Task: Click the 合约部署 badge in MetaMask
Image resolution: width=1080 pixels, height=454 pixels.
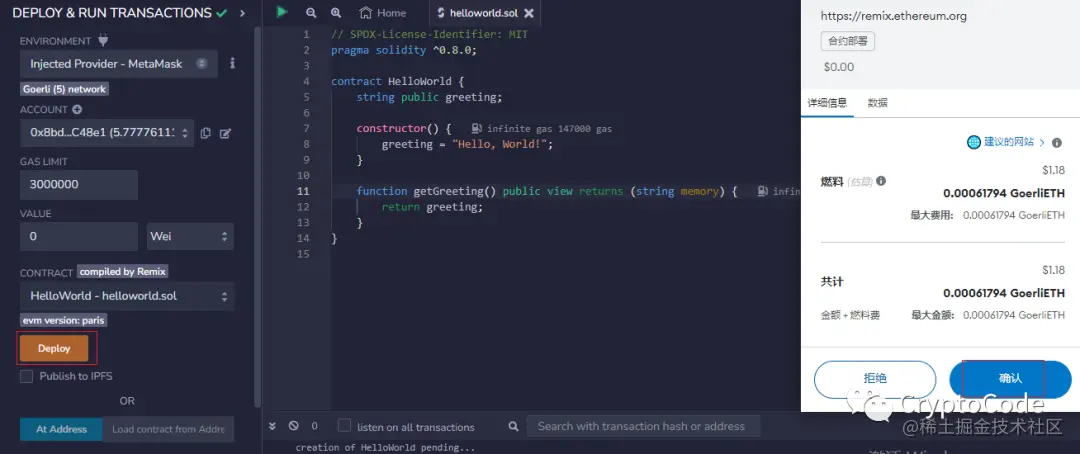Action: 848,41
